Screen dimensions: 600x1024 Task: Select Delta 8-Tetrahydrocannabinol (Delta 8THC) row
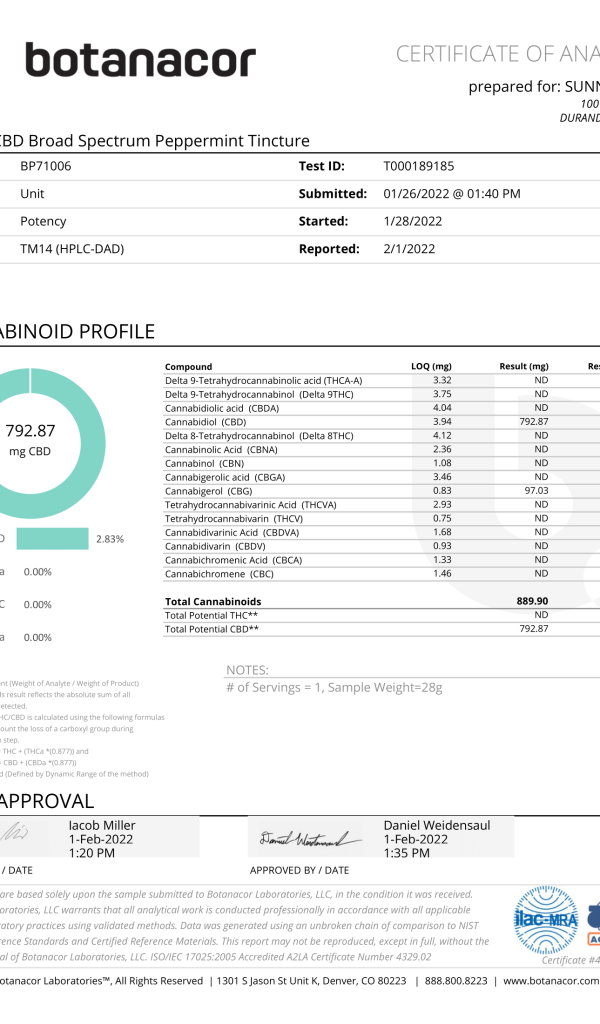coord(259,436)
